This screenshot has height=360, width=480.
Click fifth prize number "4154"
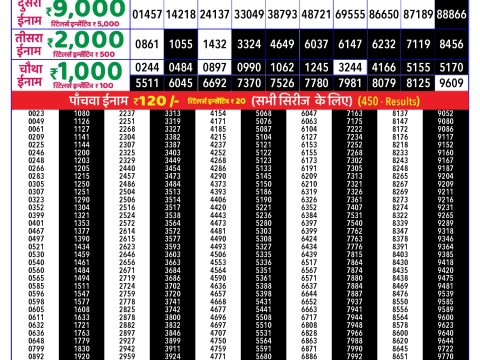218,113
